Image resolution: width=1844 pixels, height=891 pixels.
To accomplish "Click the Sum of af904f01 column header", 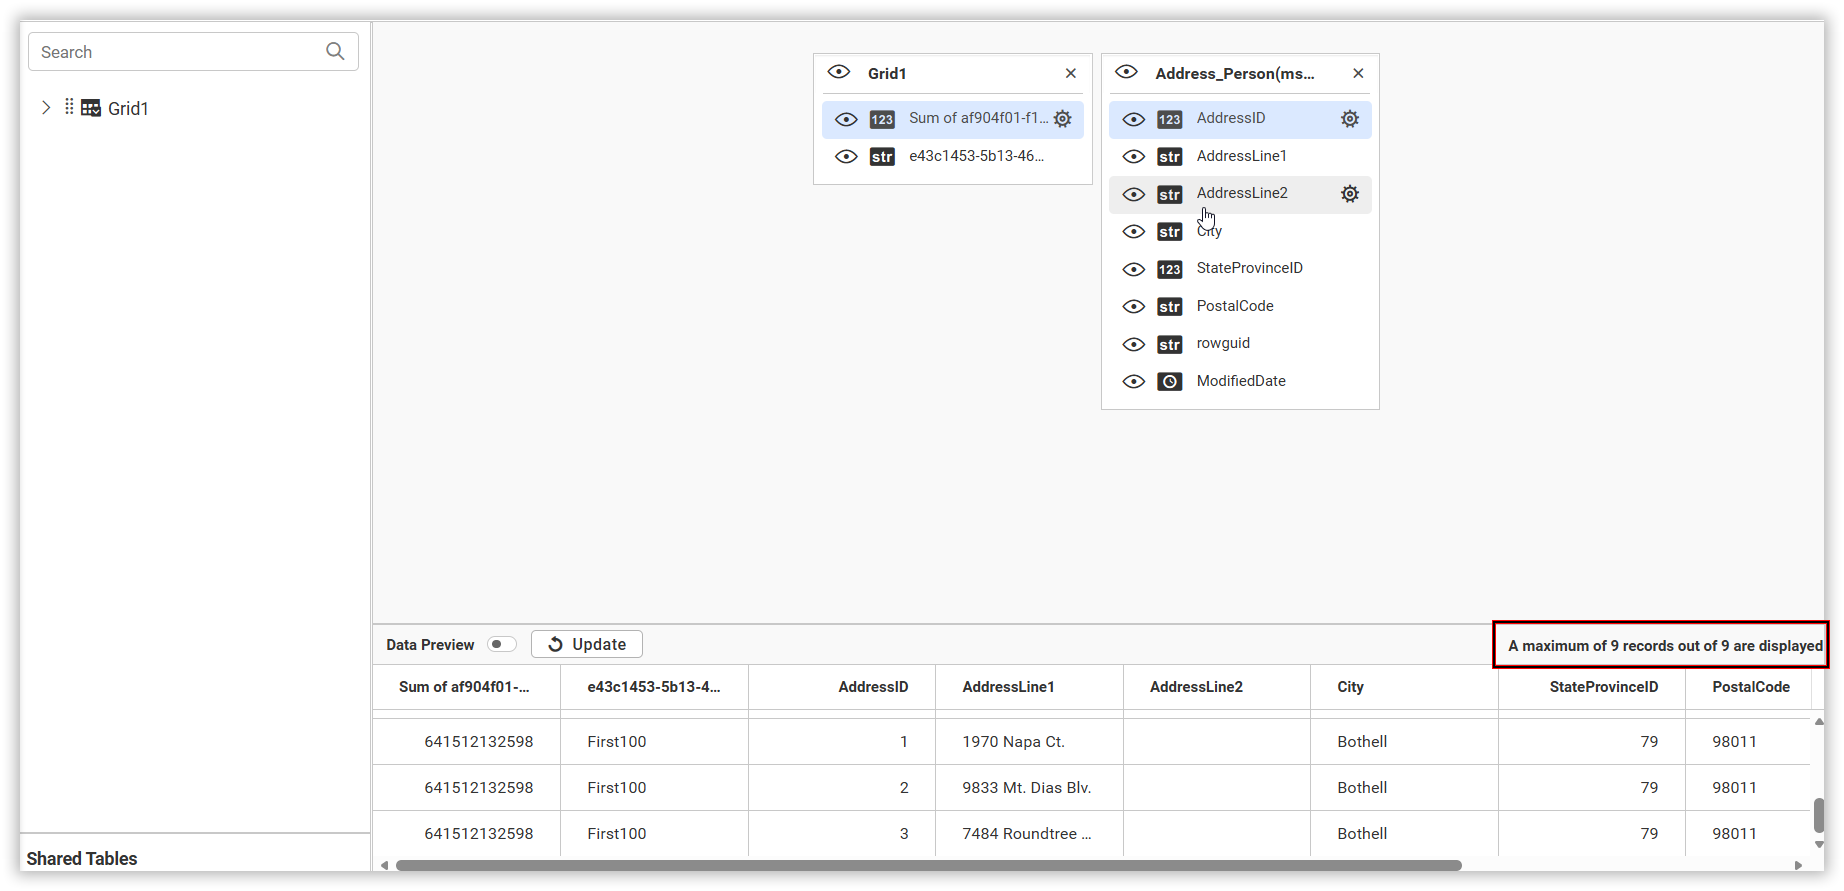I will (465, 687).
